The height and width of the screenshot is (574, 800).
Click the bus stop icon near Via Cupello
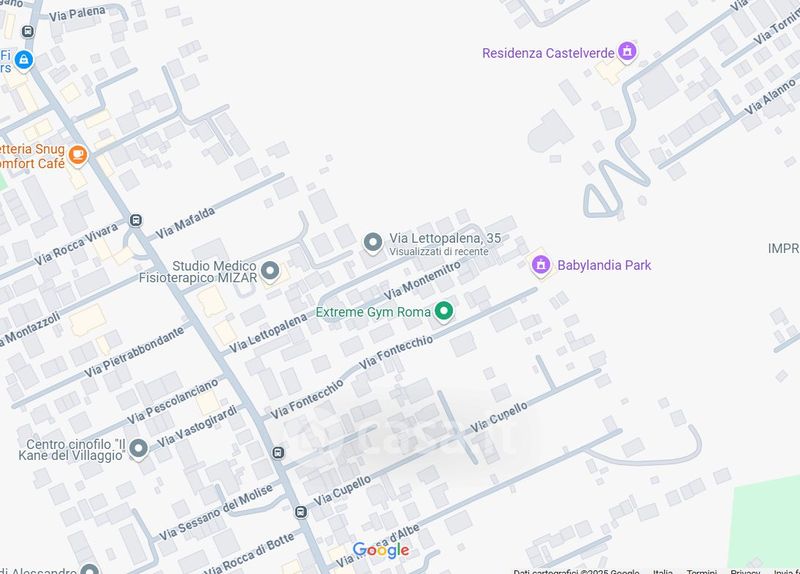301,512
